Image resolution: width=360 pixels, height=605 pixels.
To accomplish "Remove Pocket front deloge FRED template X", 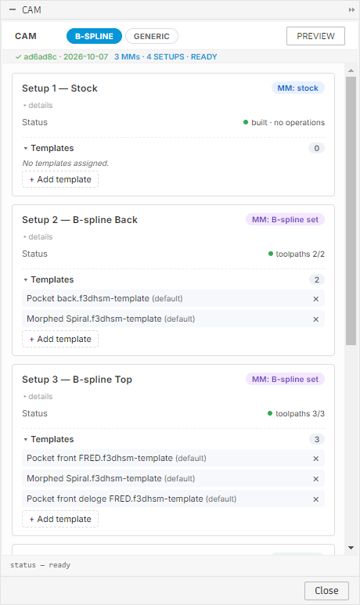I will 316,499.
